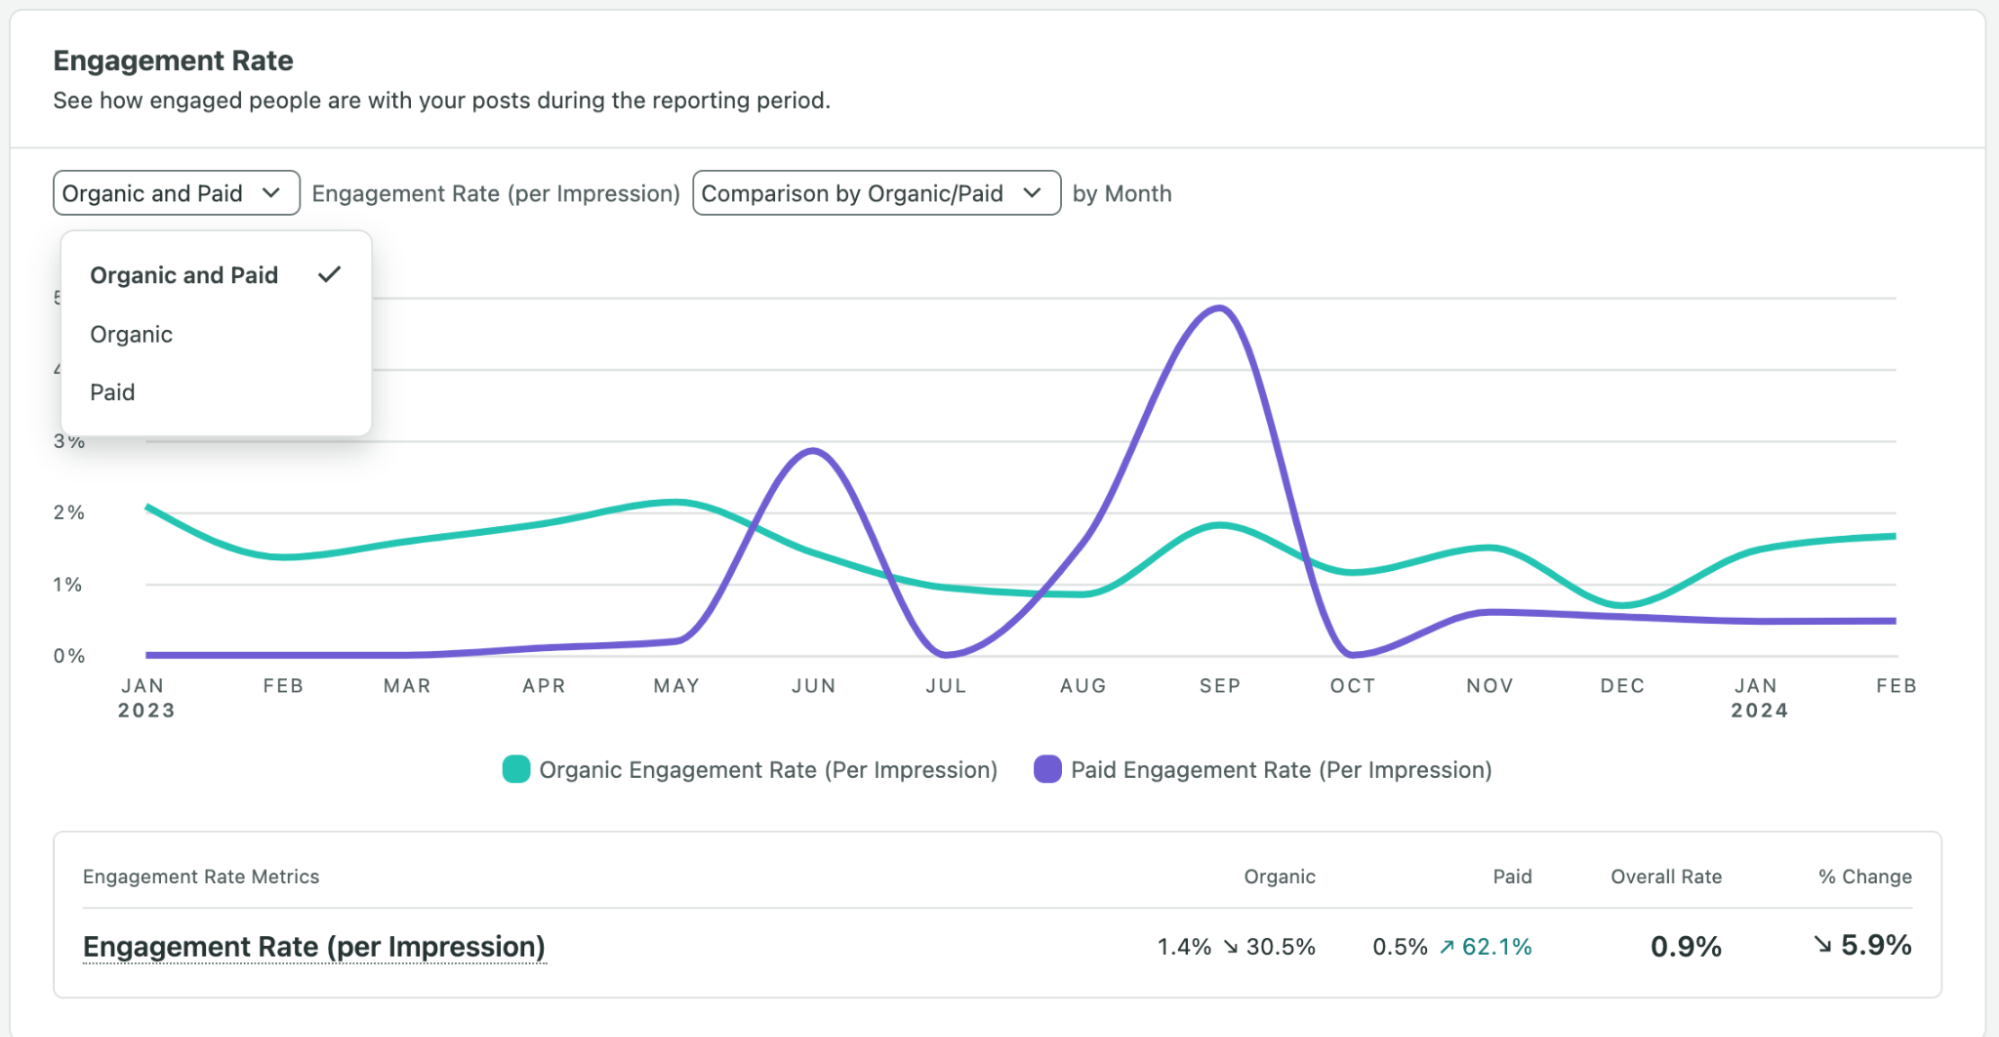Click the purple paid line peak at June
The image size is (1999, 1037).
coord(814,451)
